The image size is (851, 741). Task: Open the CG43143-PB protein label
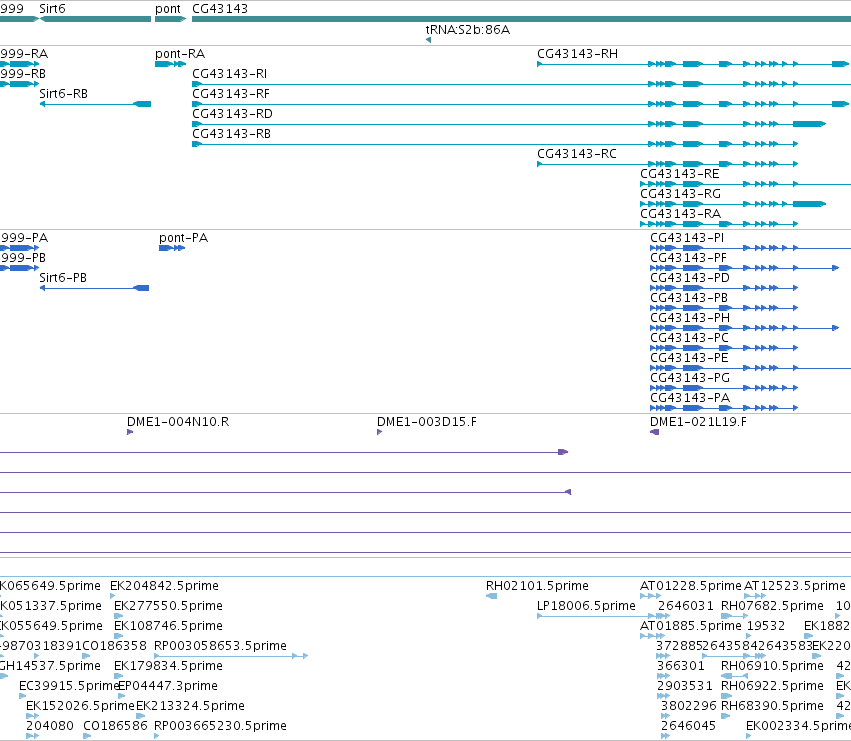pyautogui.click(x=689, y=298)
